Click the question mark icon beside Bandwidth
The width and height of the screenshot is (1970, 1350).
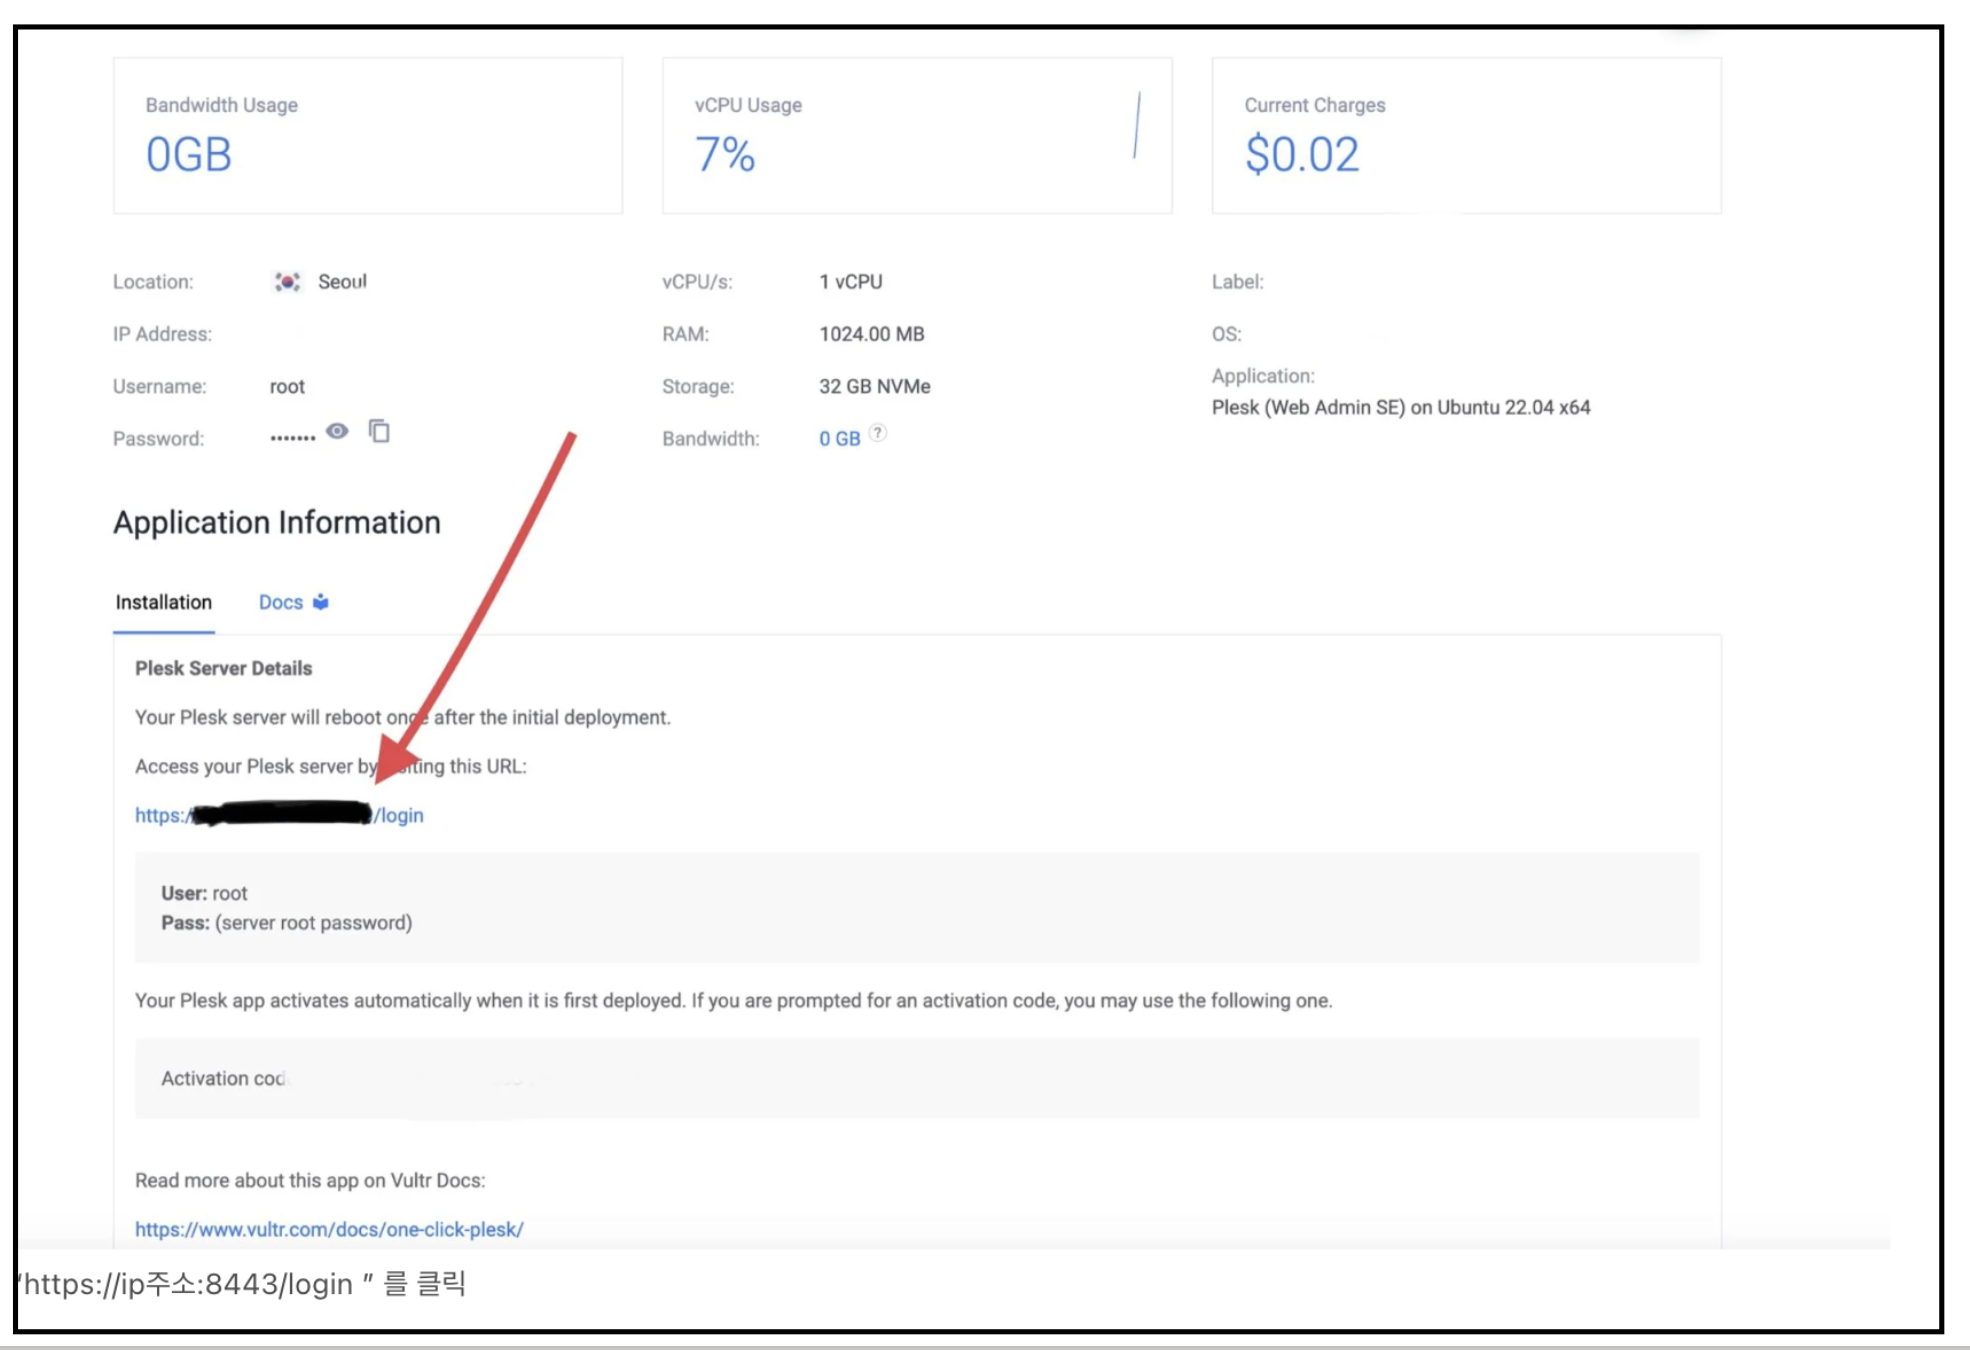point(877,433)
